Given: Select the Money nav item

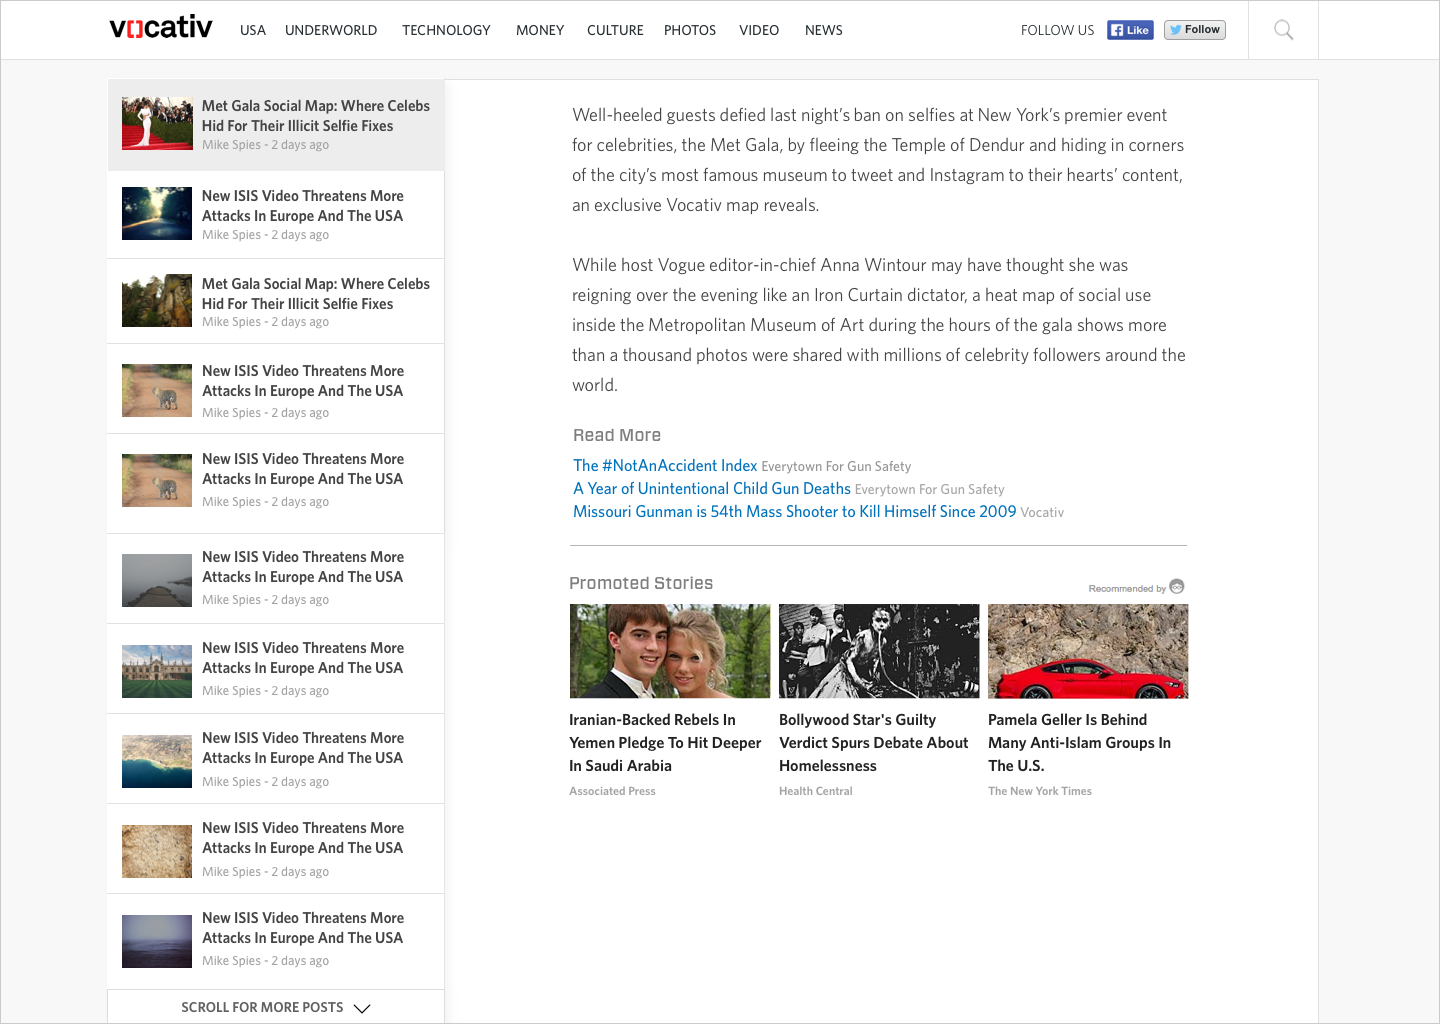Looking at the screenshot, I should (x=540, y=30).
